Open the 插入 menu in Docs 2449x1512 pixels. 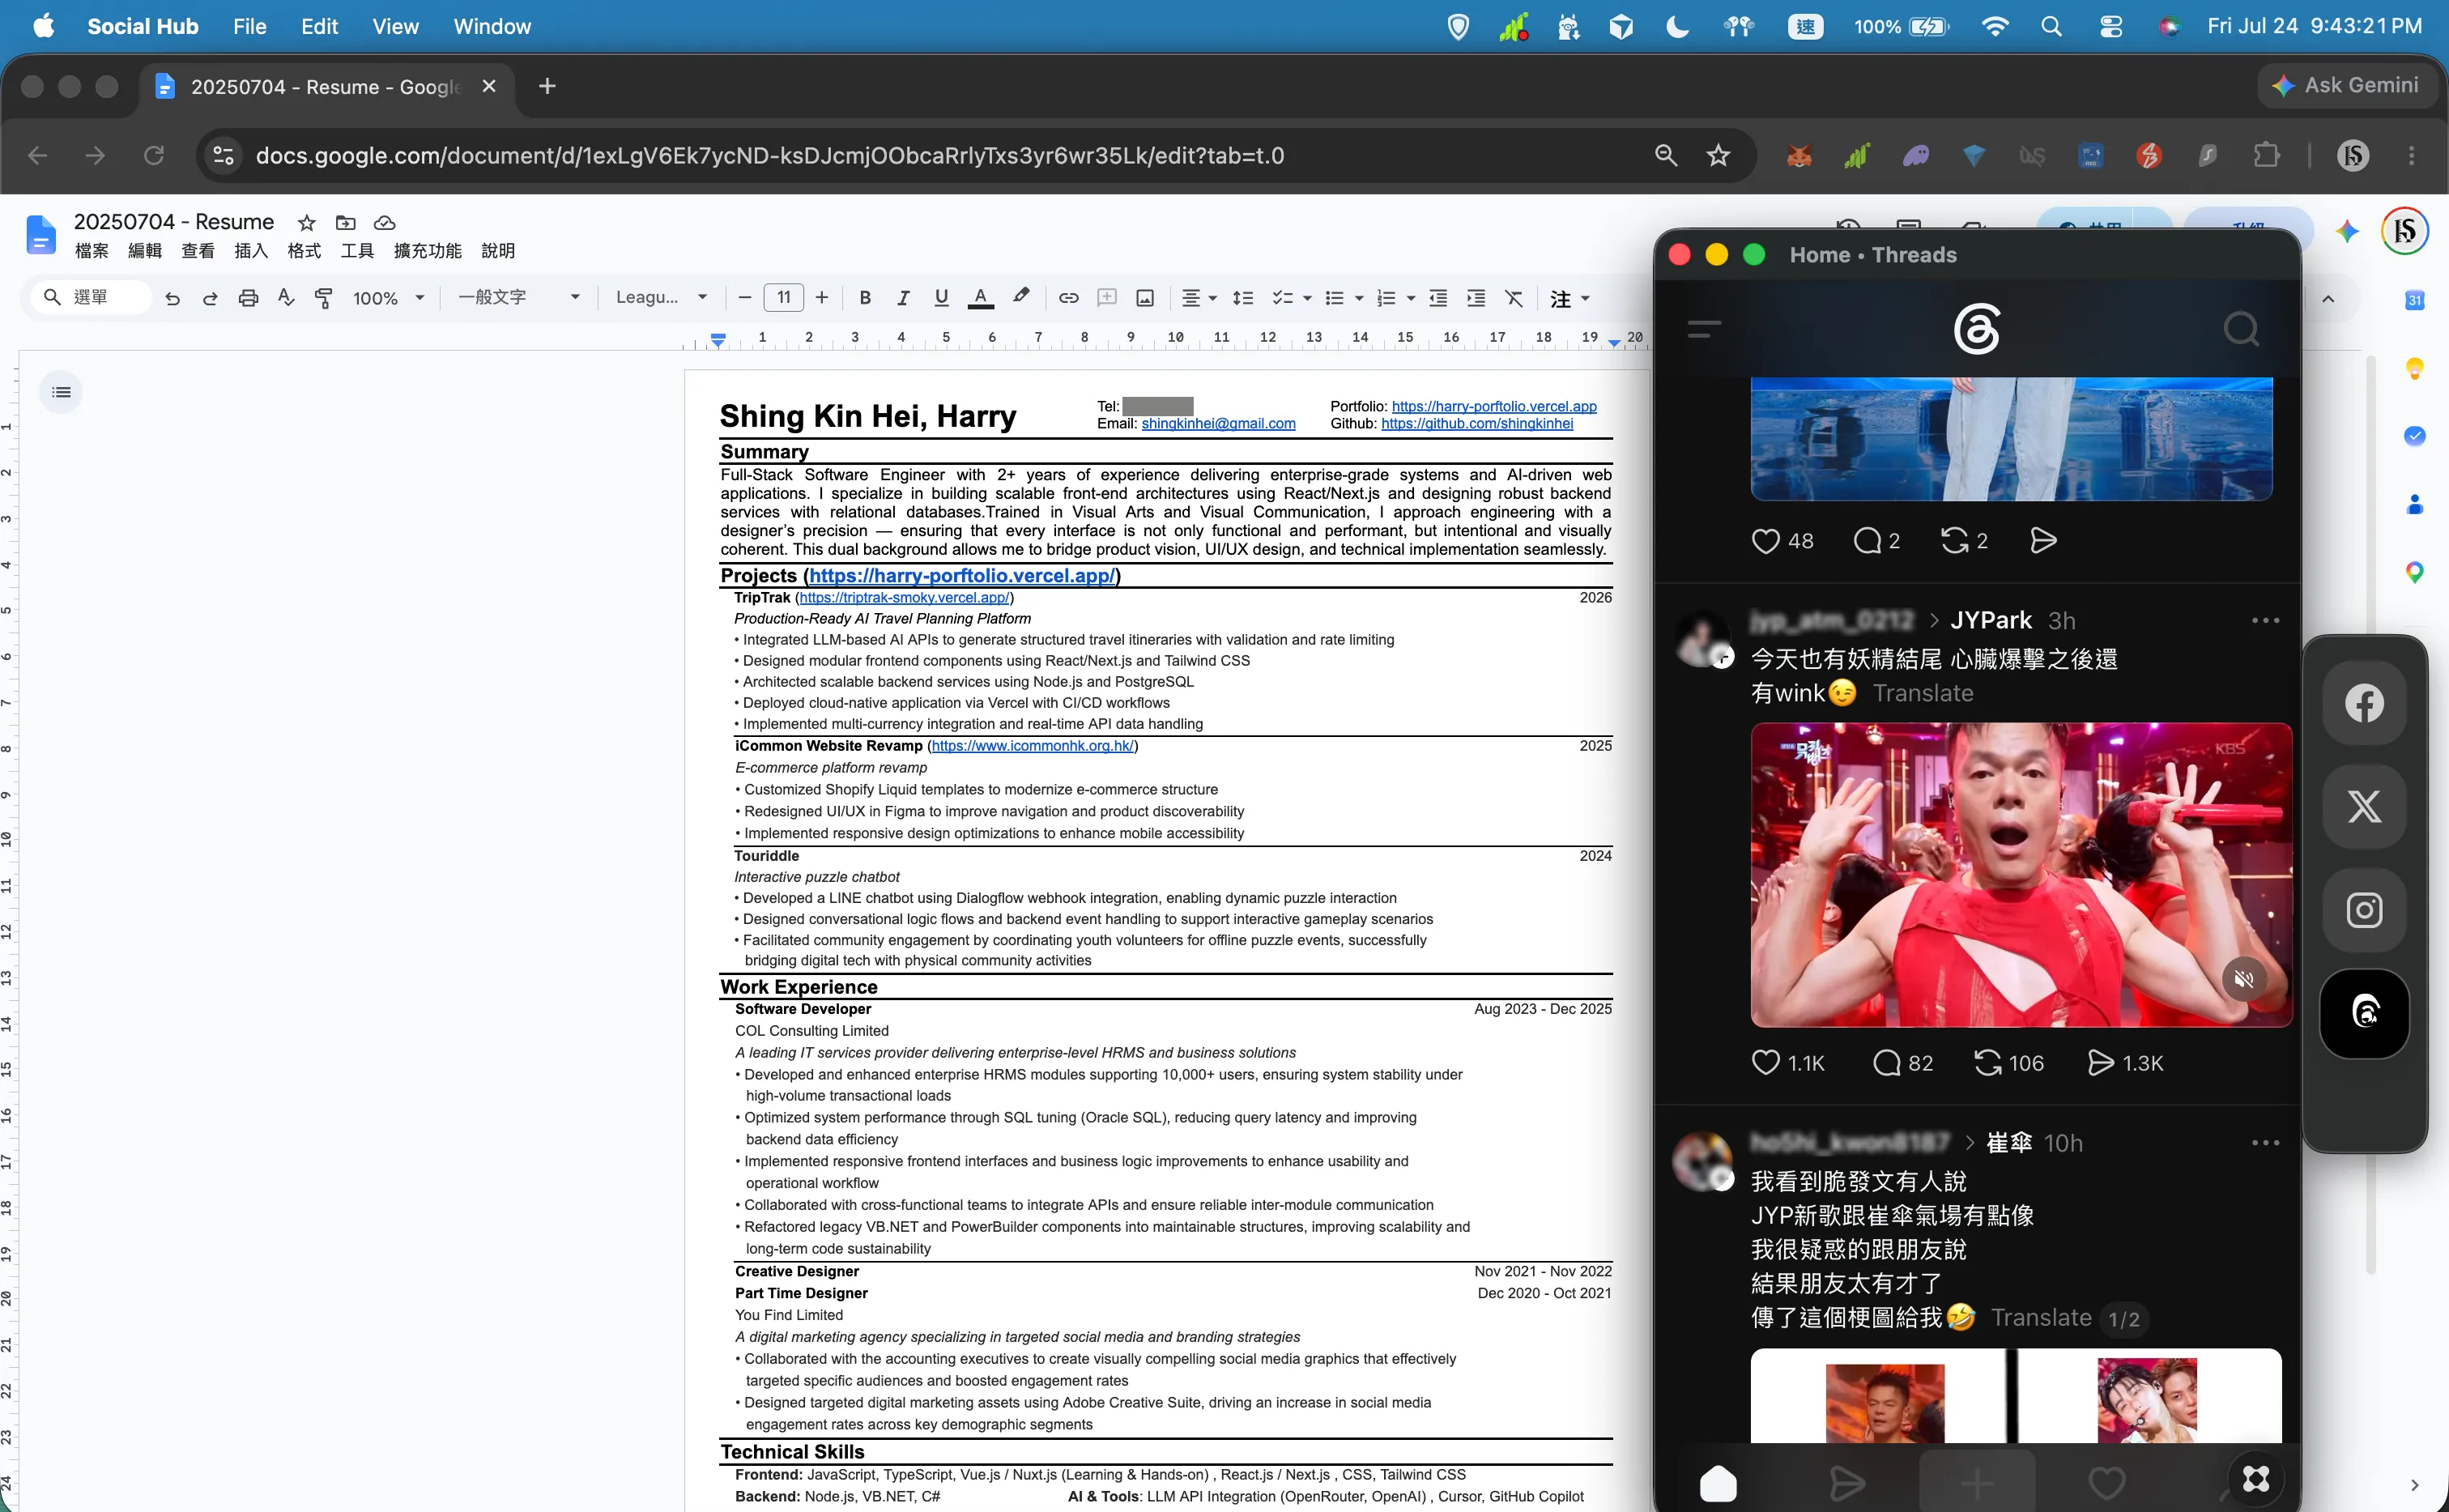(251, 251)
